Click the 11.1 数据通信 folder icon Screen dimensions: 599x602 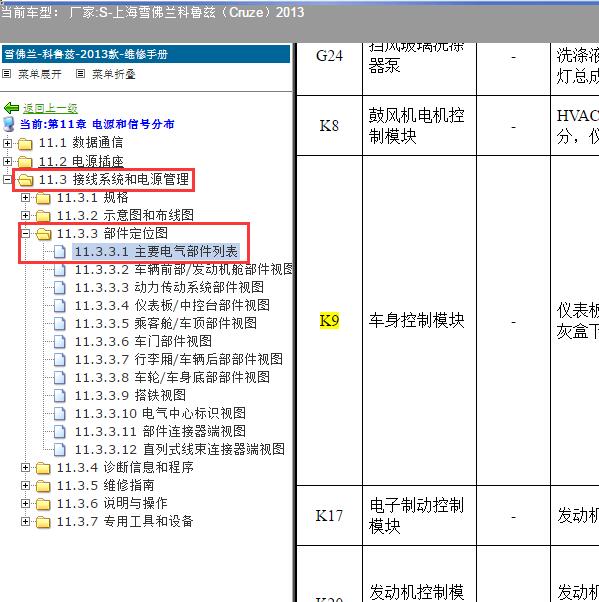coord(25,144)
